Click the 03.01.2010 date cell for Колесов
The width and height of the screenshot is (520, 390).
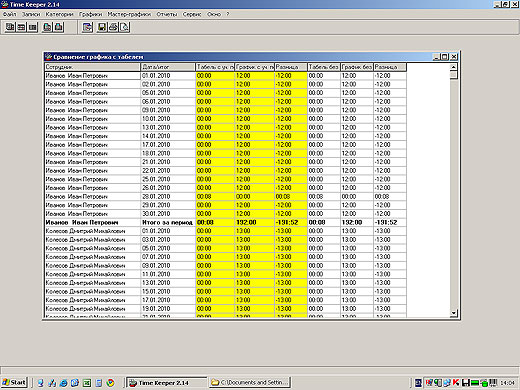(168, 239)
